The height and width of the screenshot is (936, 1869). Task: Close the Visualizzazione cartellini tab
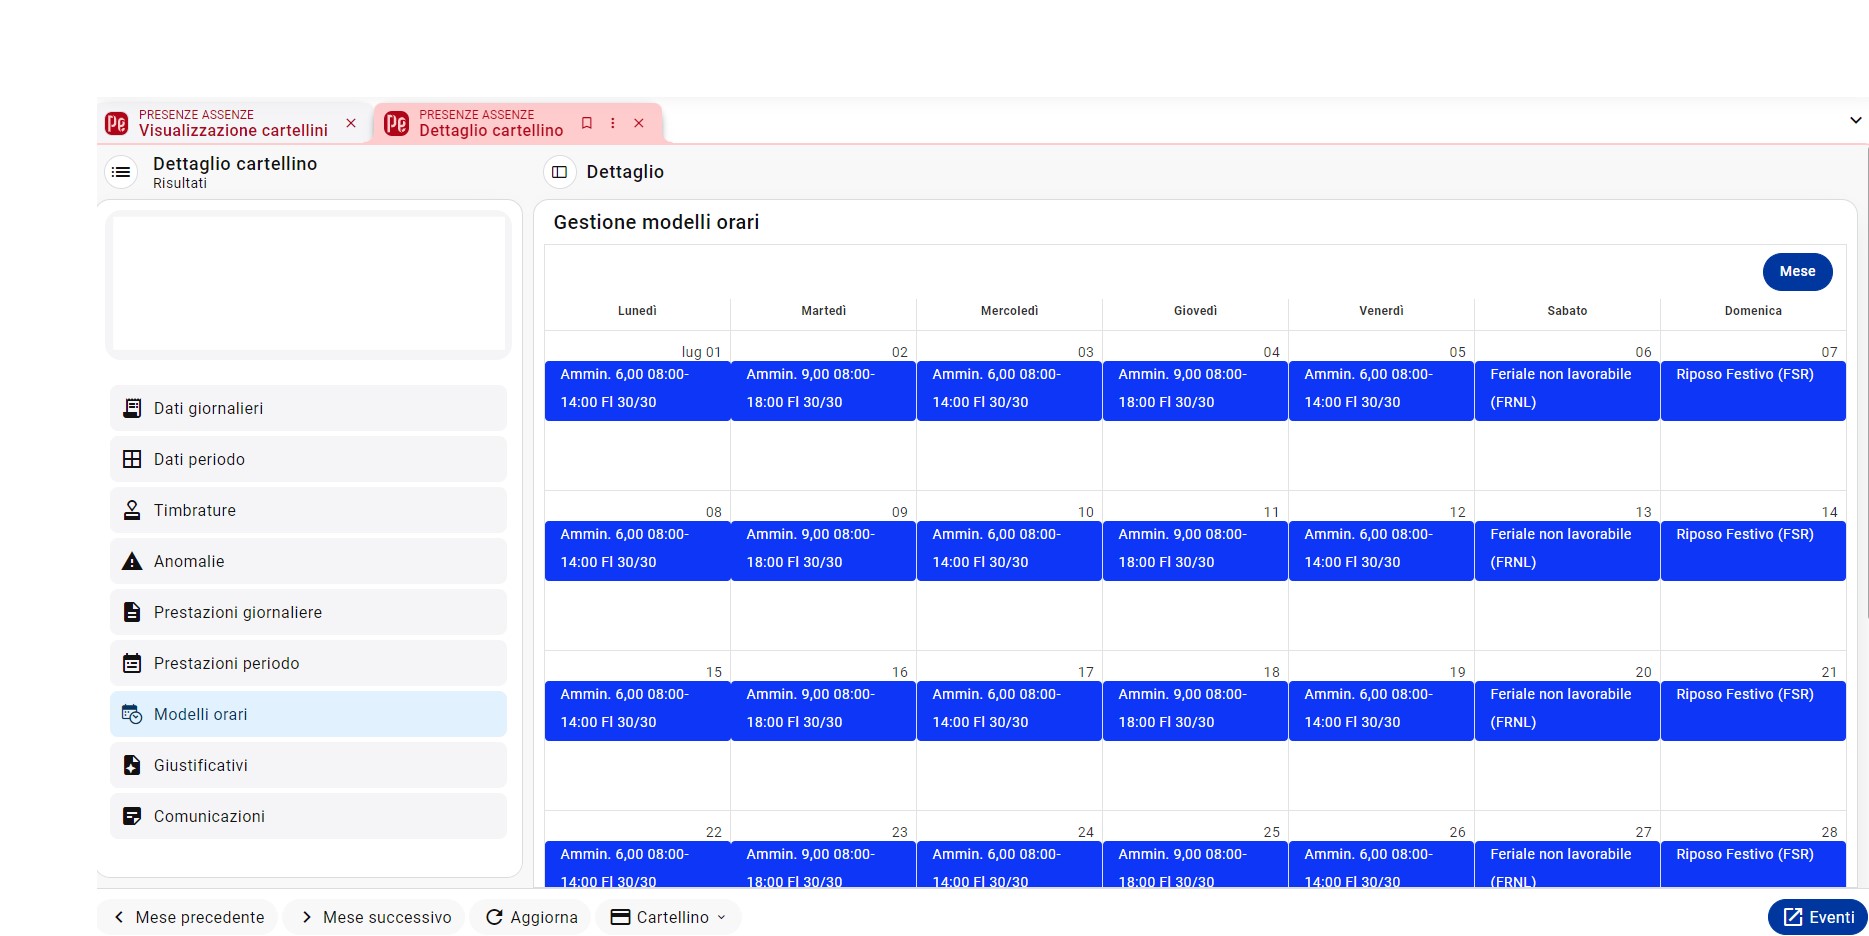tap(351, 123)
